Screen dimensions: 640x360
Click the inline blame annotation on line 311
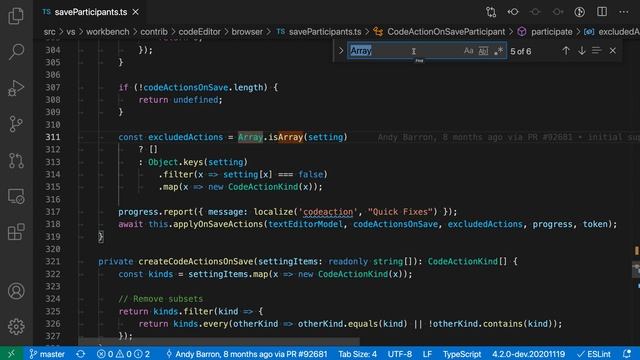pyautogui.click(x=508, y=137)
